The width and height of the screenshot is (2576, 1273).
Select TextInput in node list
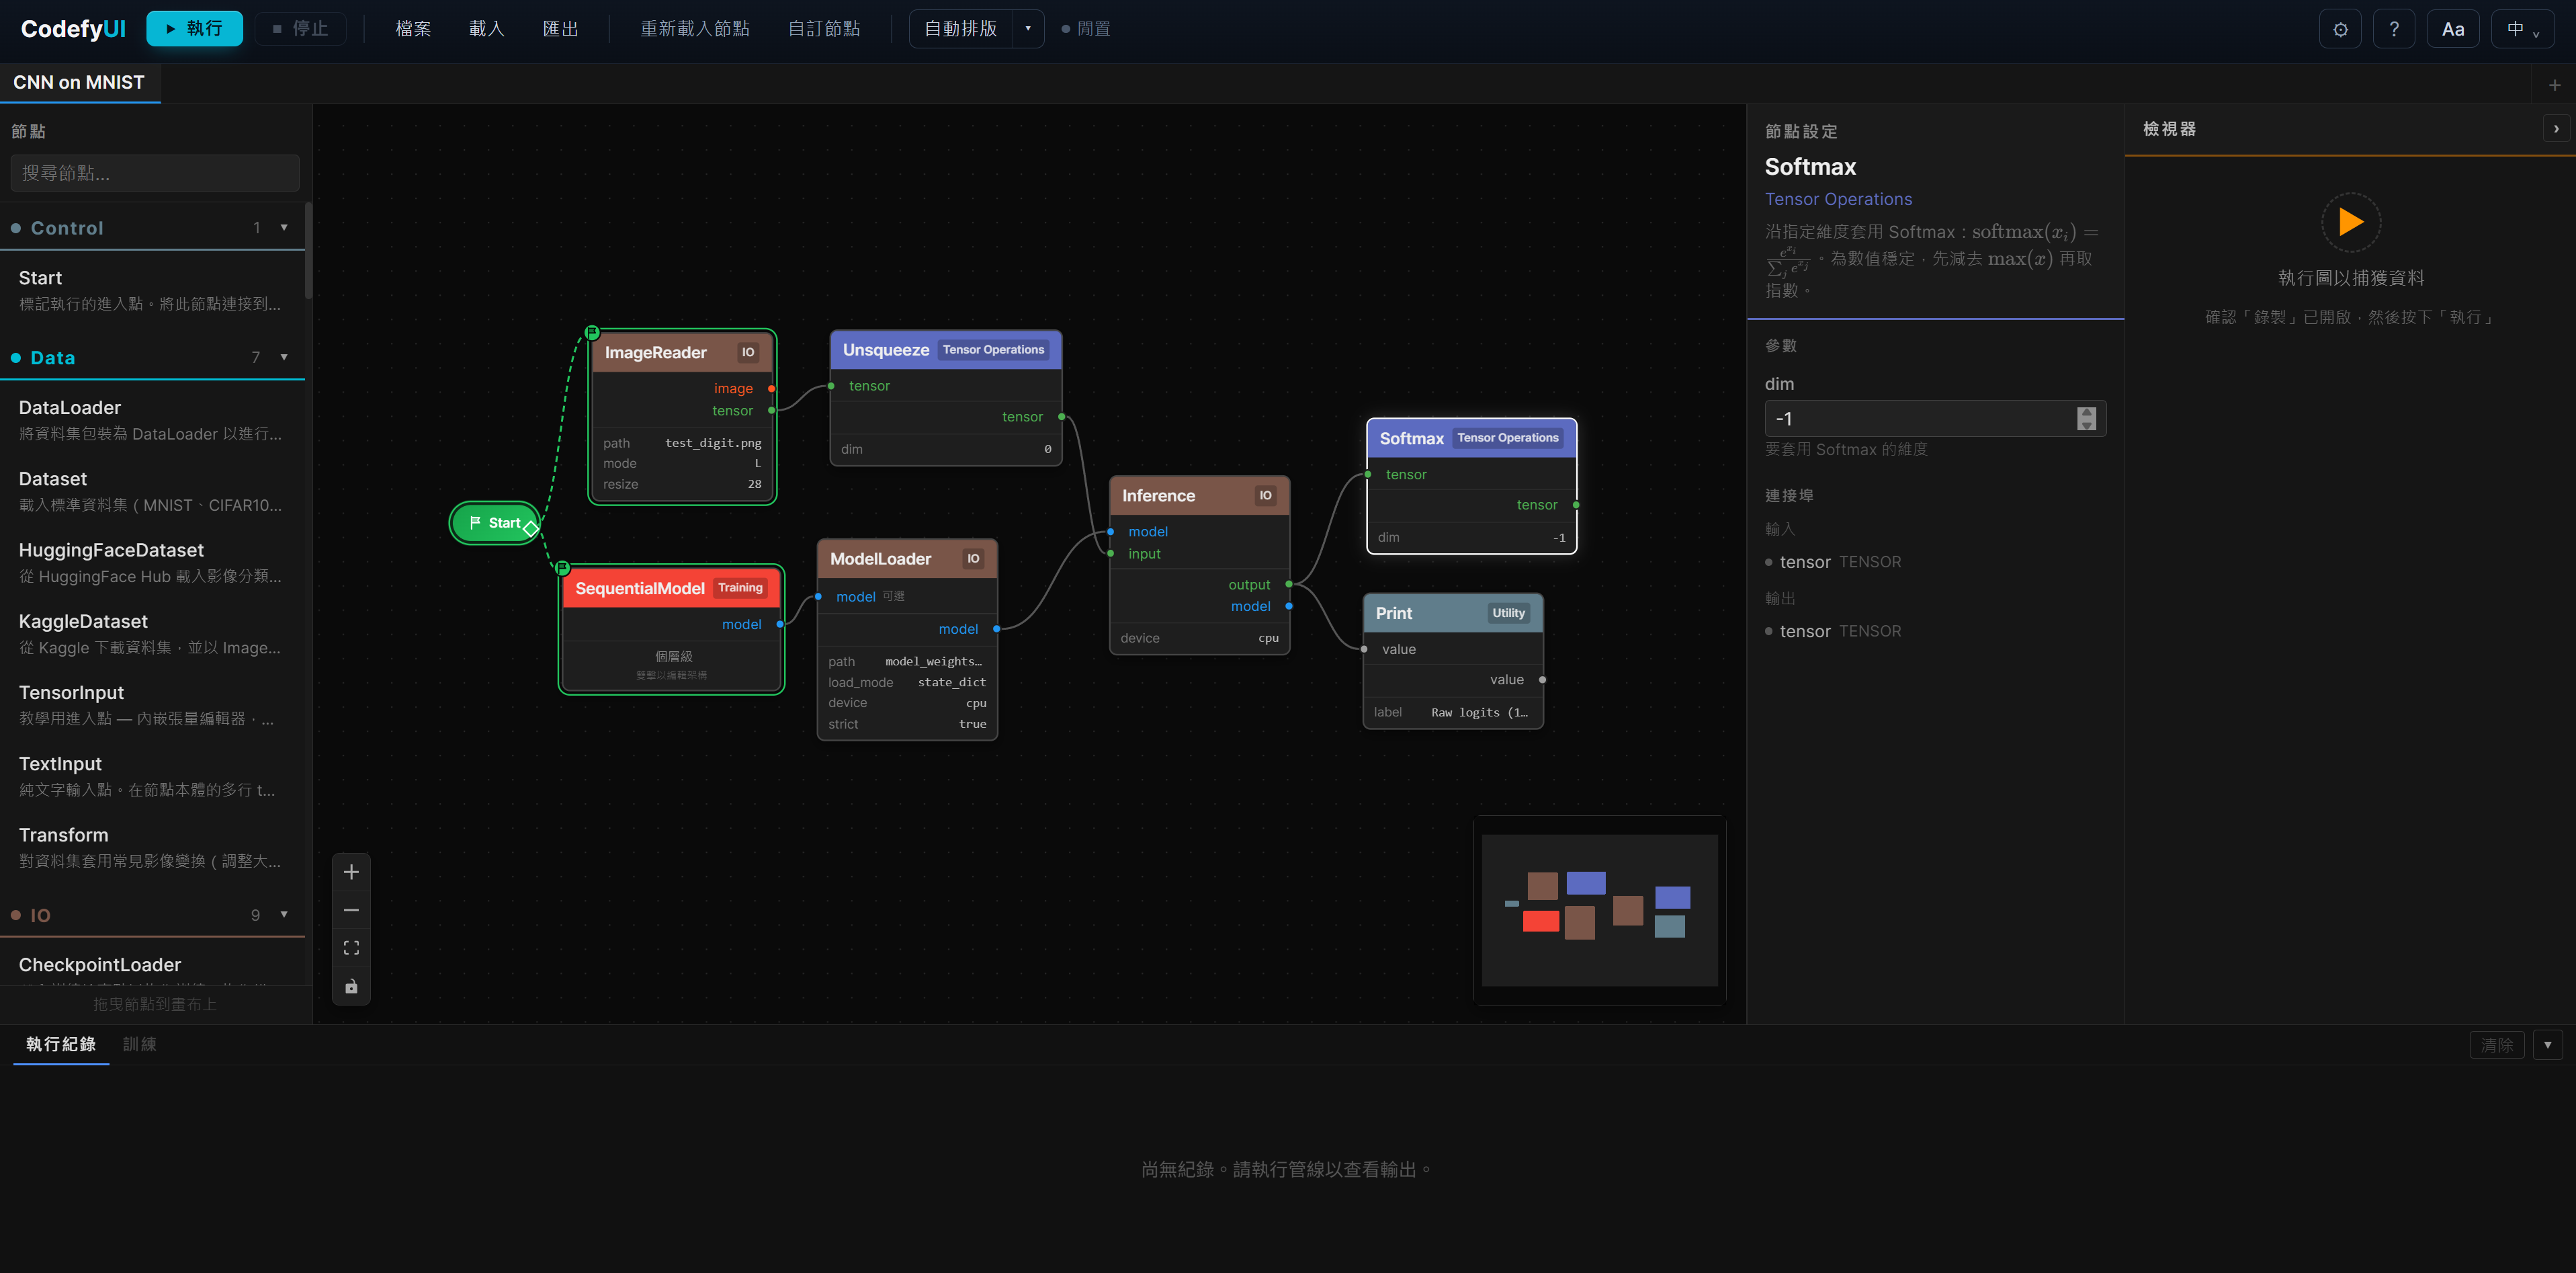coord(152,776)
